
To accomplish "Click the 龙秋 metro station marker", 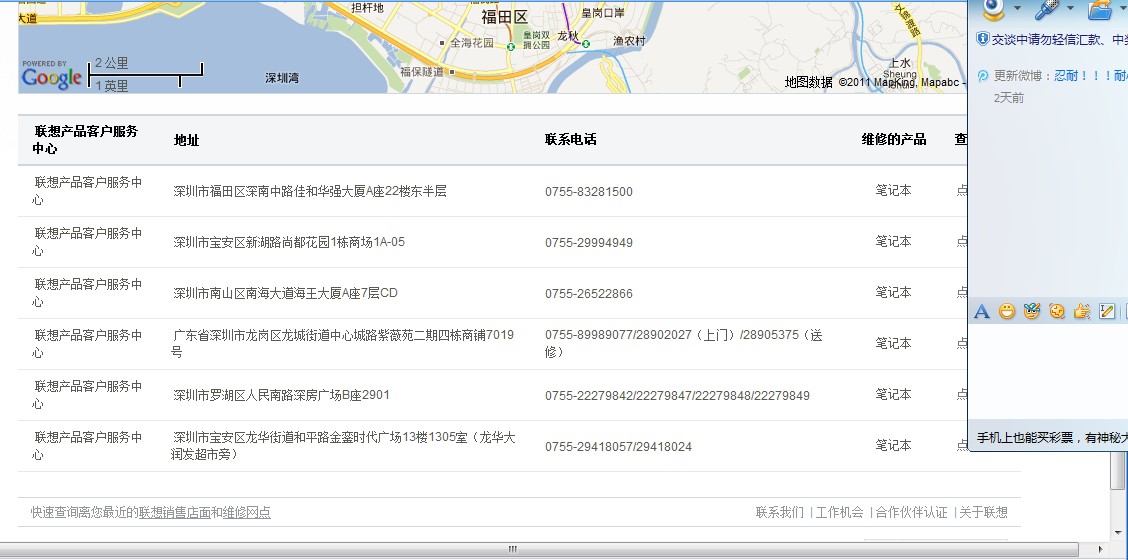I will (x=586, y=44).
